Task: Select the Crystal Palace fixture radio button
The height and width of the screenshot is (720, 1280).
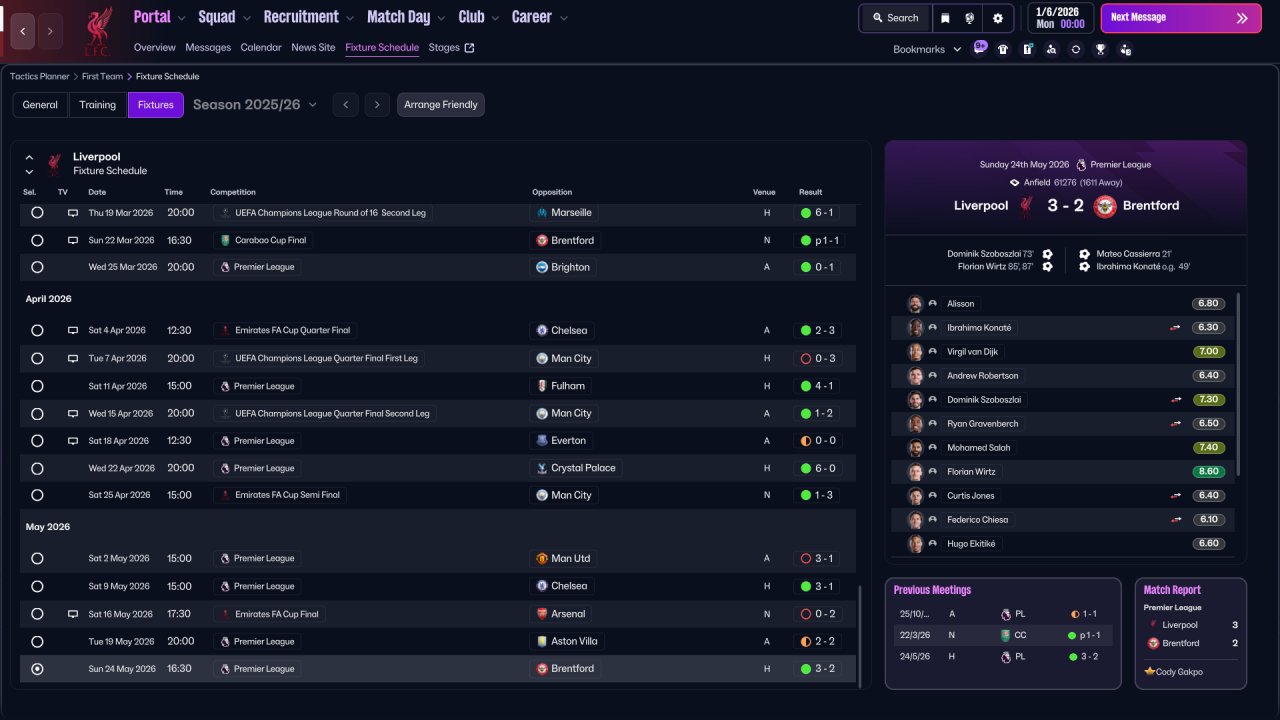Action: [x=37, y=468]
